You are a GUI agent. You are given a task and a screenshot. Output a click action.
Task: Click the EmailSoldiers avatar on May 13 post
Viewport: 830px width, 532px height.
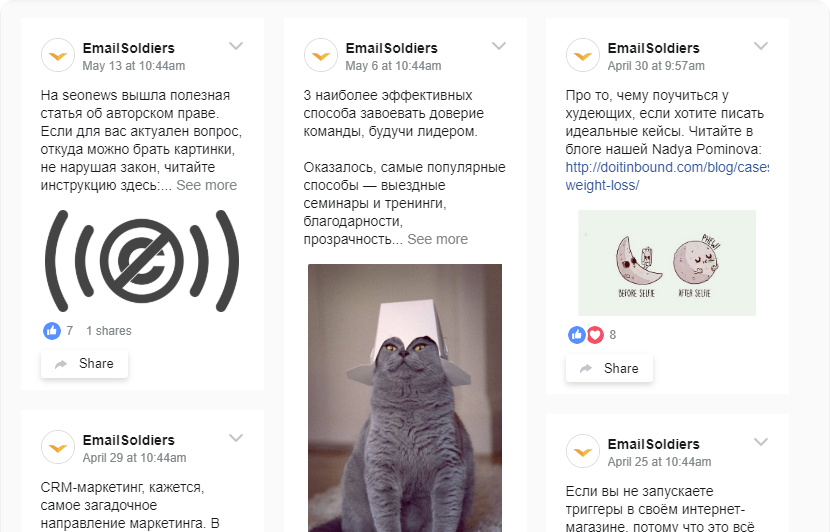tap(58, 55)
